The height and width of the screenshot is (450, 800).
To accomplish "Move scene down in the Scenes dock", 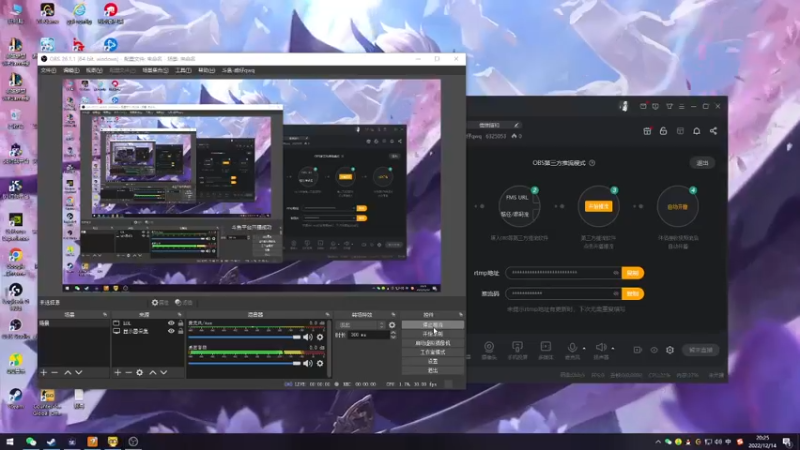I will click(79, 372).
